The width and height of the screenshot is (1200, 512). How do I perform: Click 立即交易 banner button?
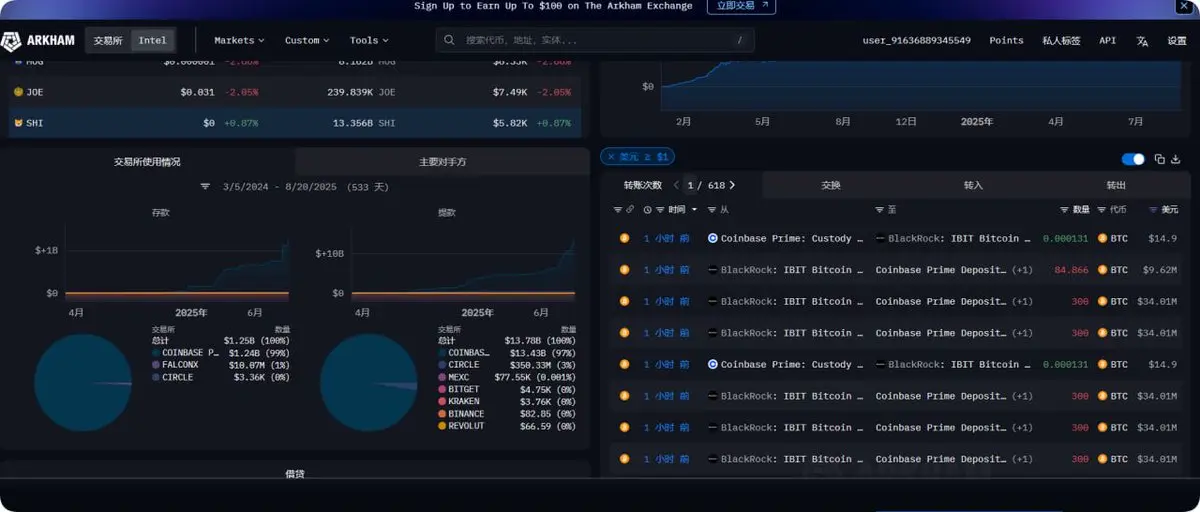[x=741, y=6]
